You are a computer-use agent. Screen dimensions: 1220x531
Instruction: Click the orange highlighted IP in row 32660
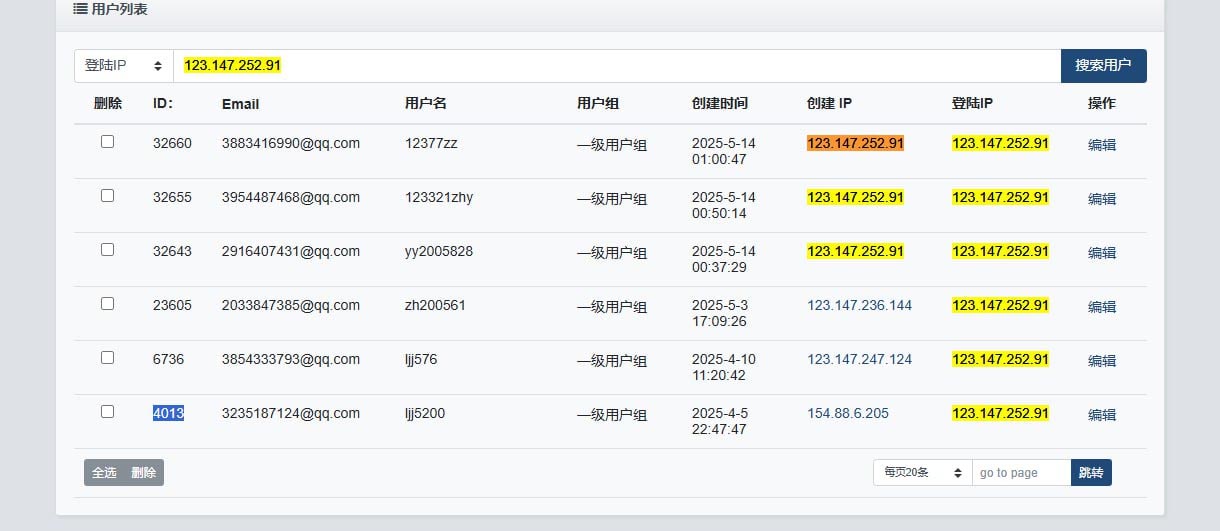(x=855, y=143)
